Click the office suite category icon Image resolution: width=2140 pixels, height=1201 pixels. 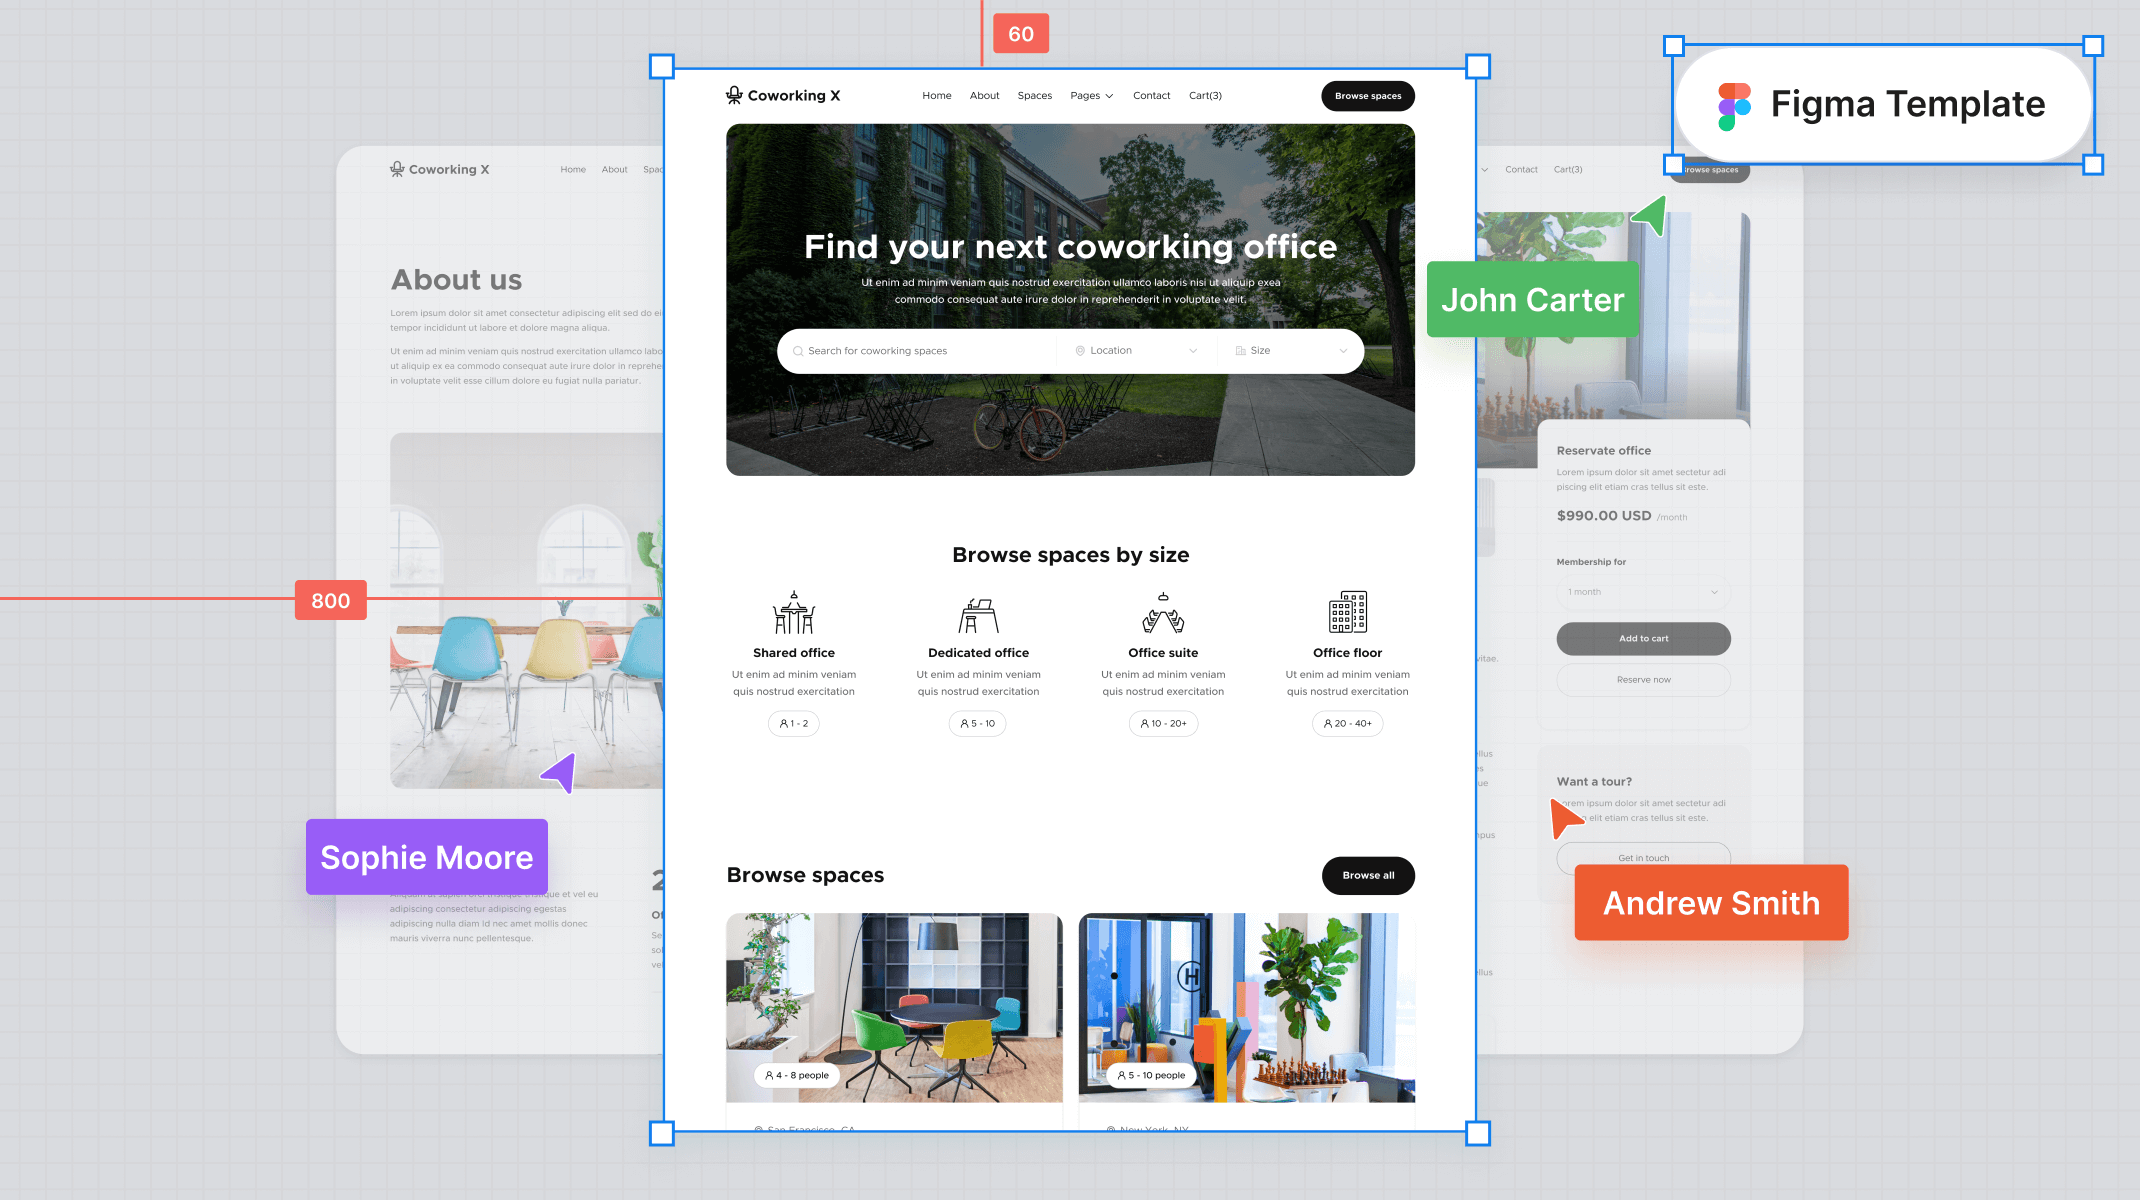(x=1163, y=613)
